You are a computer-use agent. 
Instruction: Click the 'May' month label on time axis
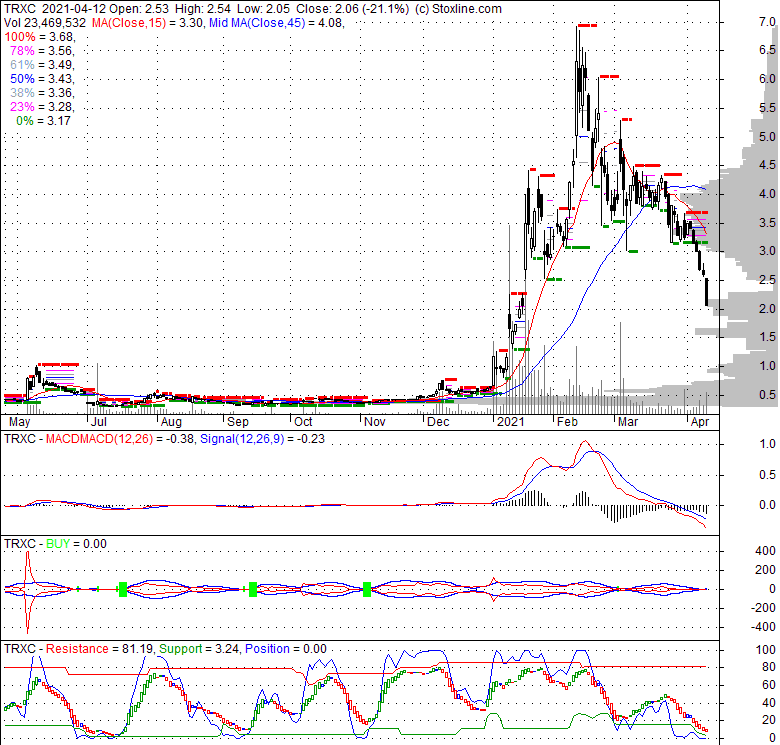coord(20,422)
